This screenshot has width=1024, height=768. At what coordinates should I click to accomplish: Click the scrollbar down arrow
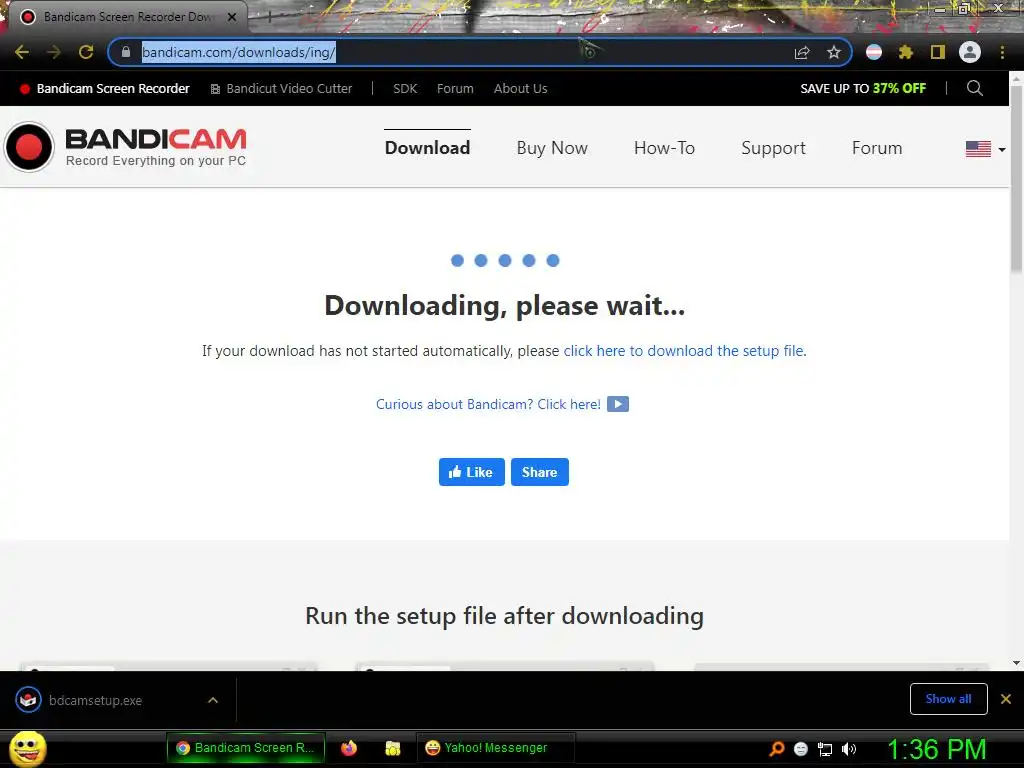[x=1016, y=663]
